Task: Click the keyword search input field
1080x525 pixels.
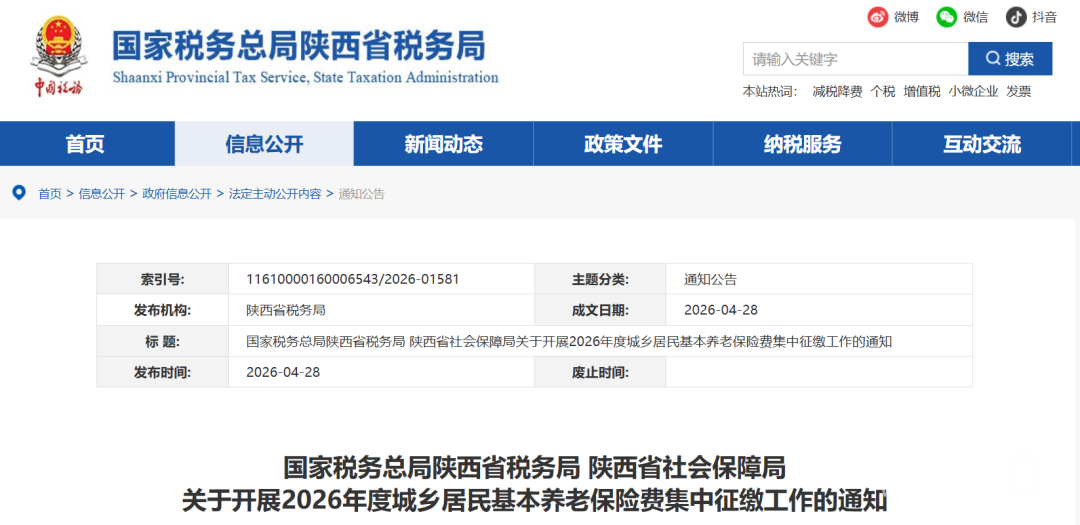Action: pyautogui.click(x=854, y=59)
